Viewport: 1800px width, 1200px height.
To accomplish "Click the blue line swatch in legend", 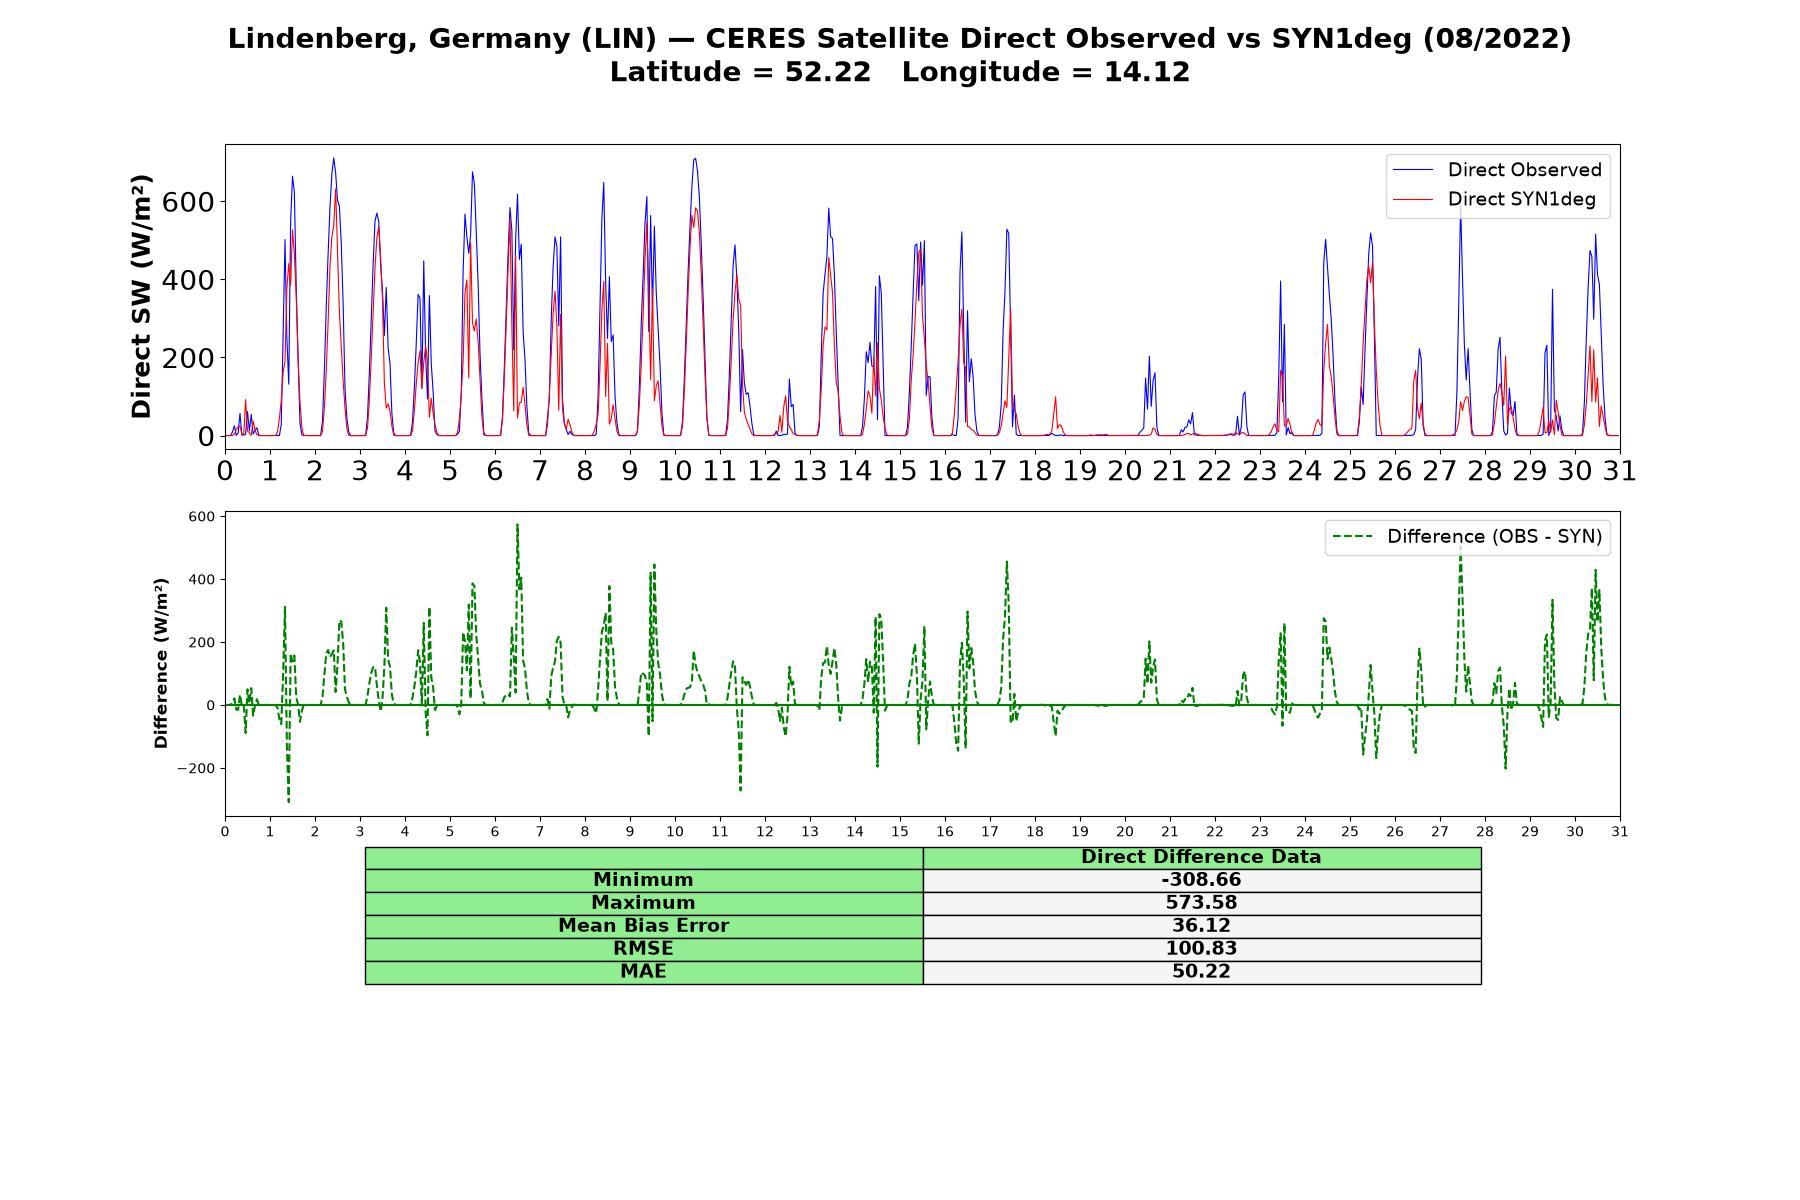I will [x=1413, y=170].
